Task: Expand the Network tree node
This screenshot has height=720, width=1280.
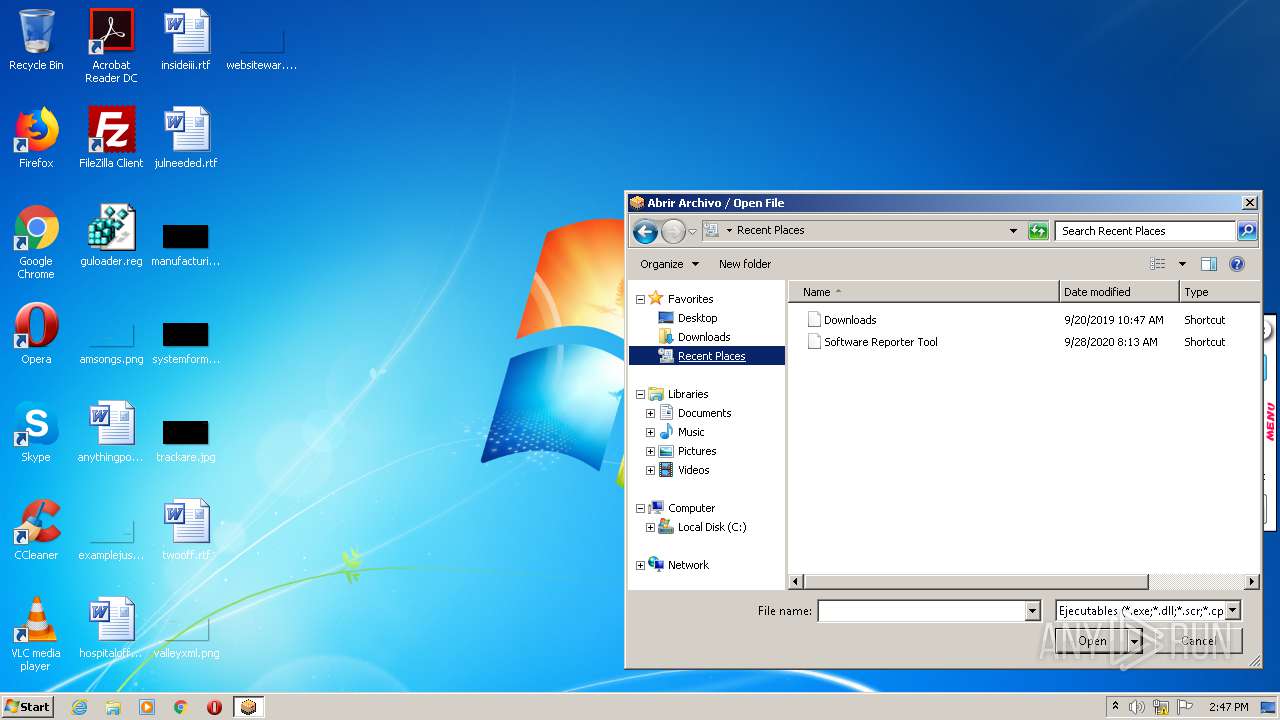Action: [x=640, y=565]
